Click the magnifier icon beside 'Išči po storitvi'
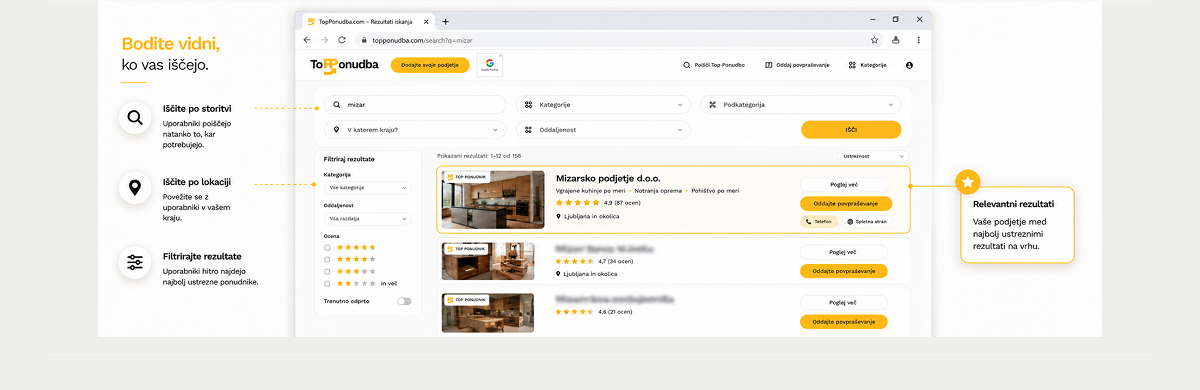Viewport: 1200px width, 390px height. pyautogui.click(x=134, y=119)
